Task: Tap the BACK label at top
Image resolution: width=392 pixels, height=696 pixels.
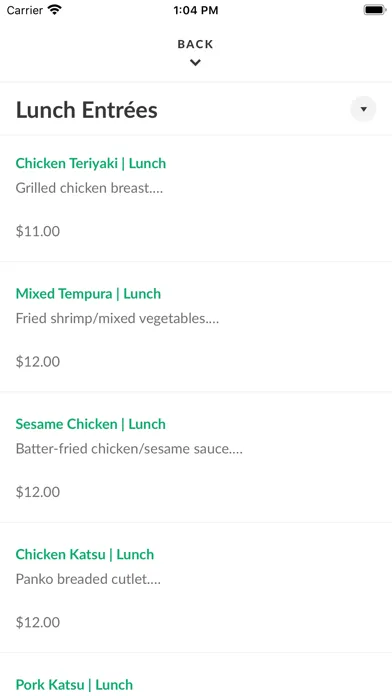Action: [195, 44]
